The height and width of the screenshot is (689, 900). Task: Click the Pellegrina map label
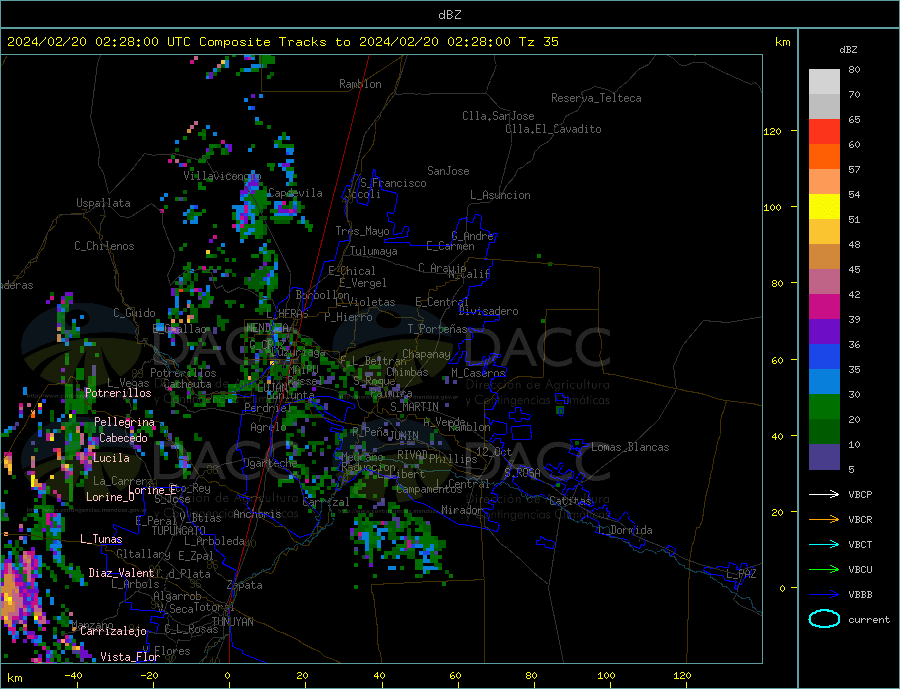(x=125, y=422)
